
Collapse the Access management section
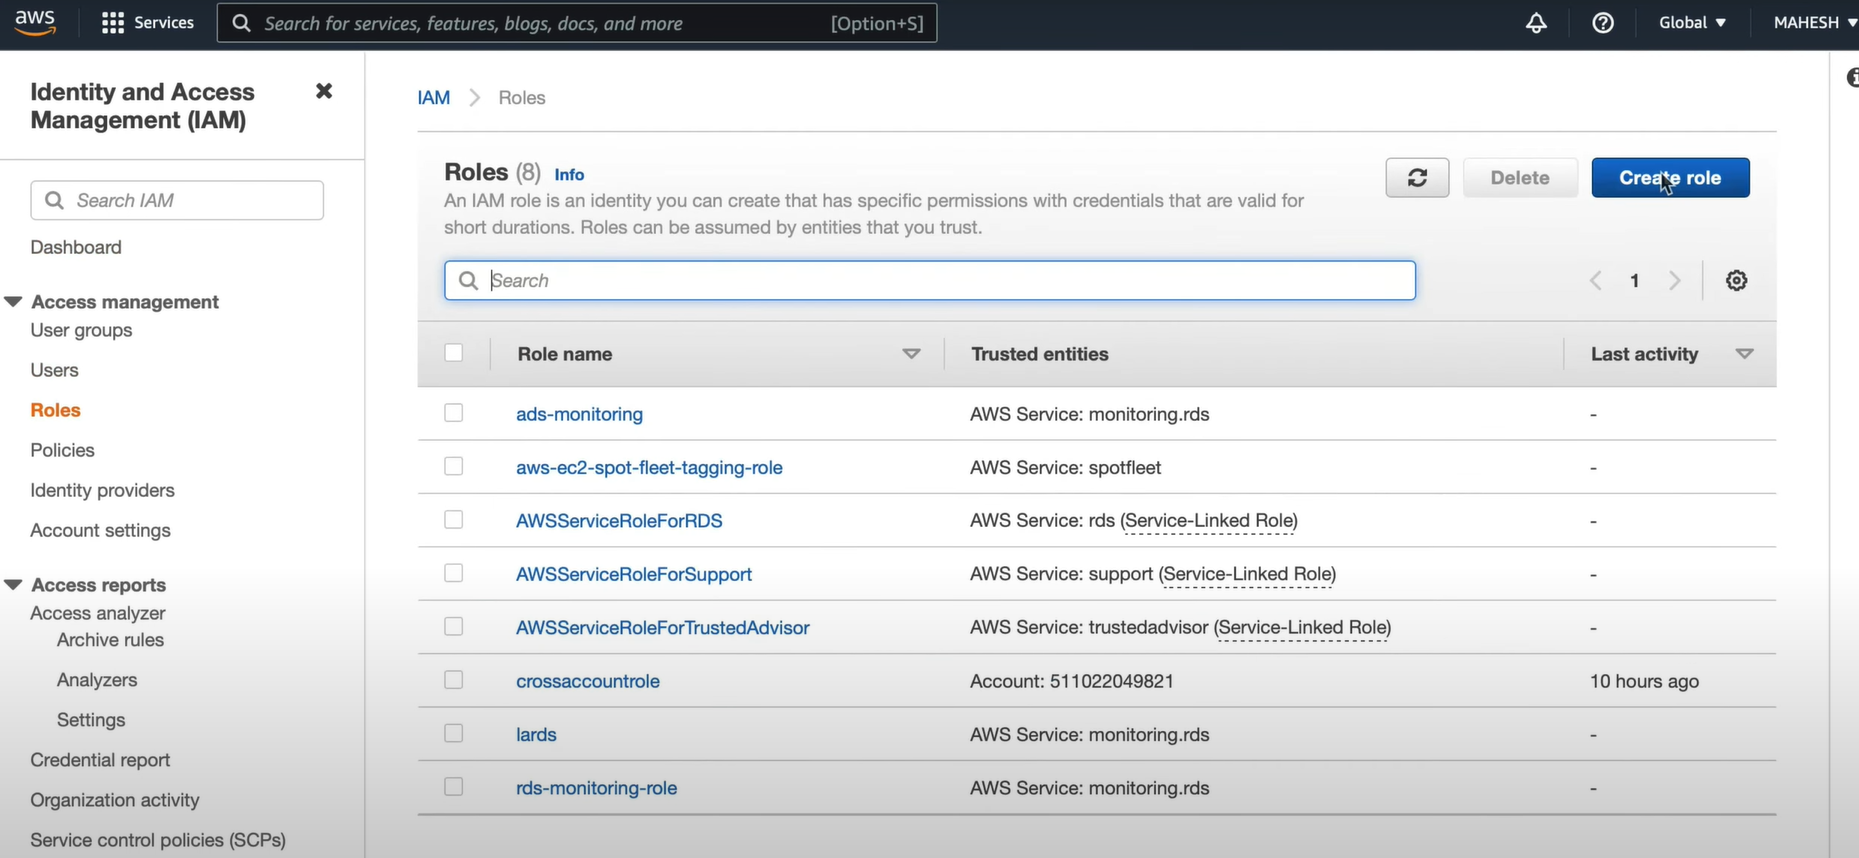(14, 302)
